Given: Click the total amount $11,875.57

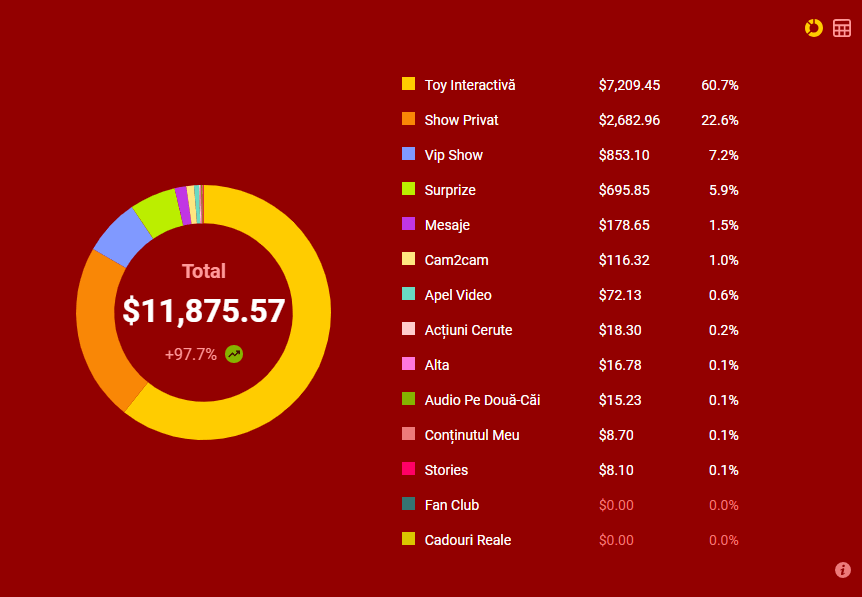Looking at the screenshot, I should 204,311.
